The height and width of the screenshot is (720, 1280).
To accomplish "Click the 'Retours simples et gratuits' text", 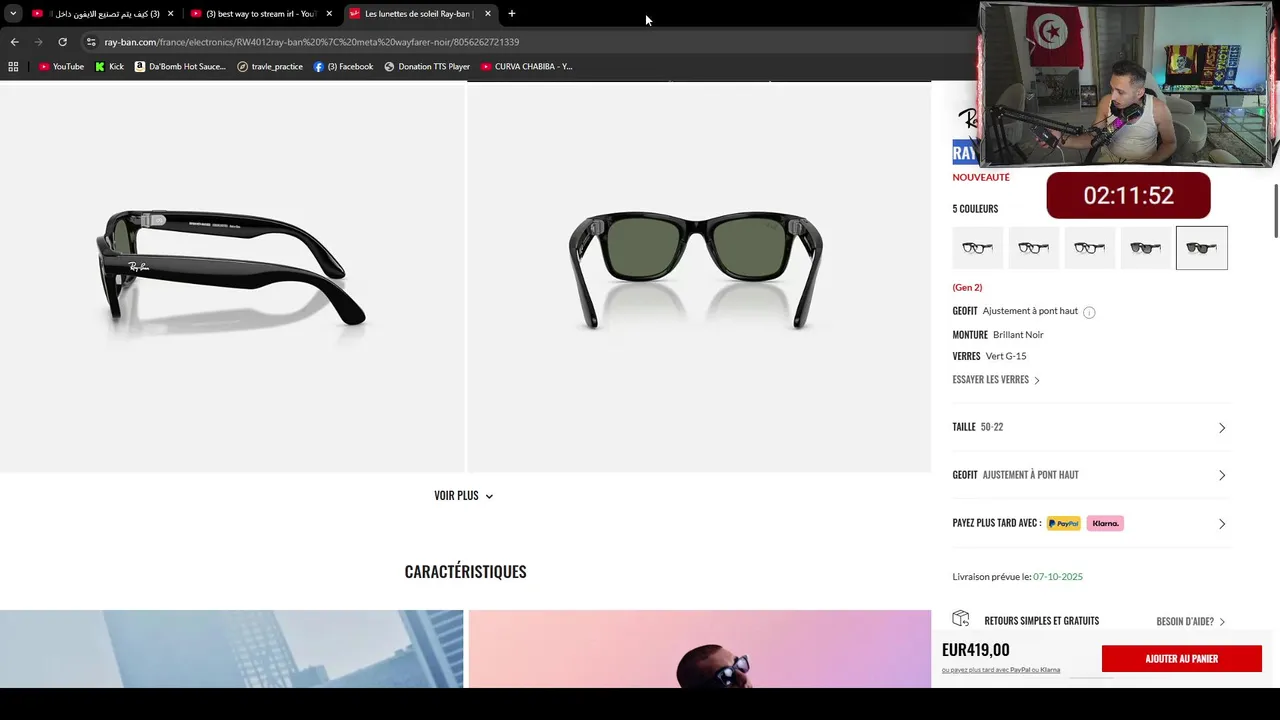I will point(1041,621).
